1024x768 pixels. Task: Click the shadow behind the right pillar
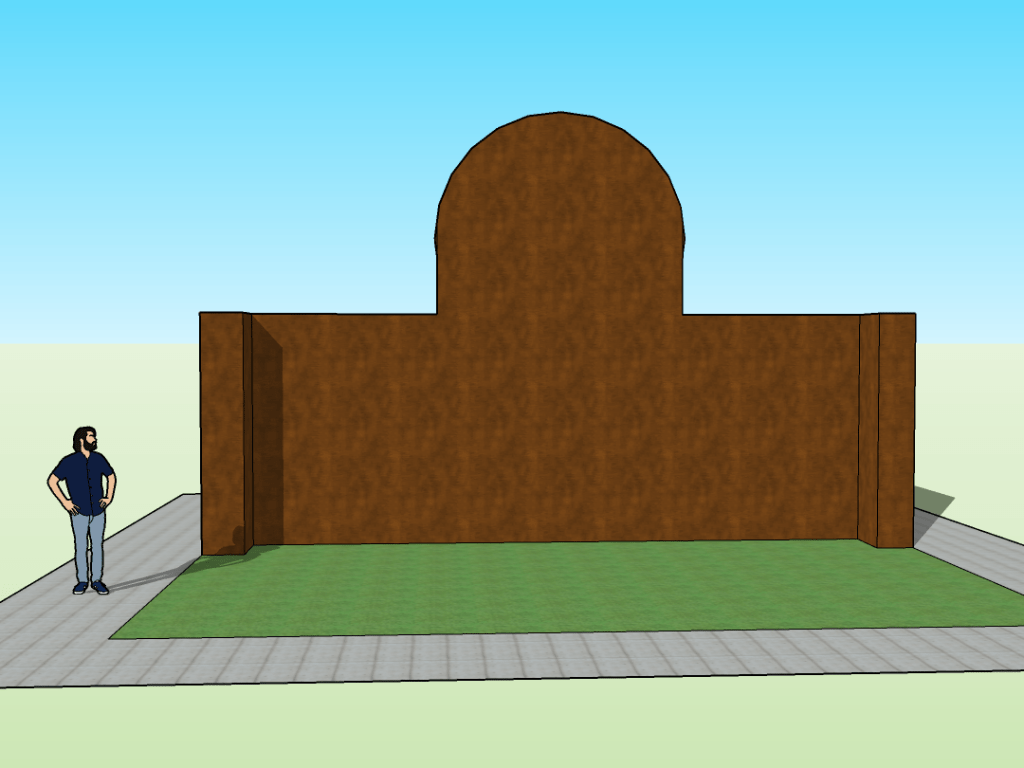coord(932,501)
